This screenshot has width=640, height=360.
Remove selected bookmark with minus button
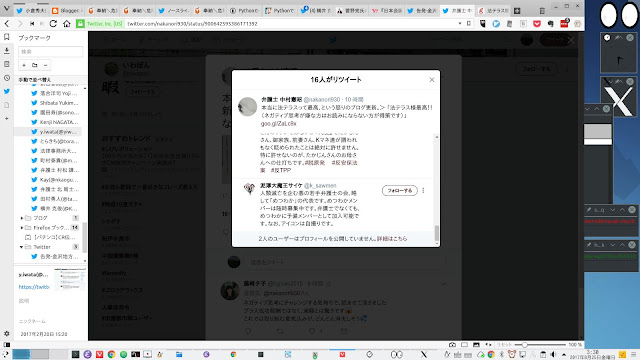click(46, 65)
